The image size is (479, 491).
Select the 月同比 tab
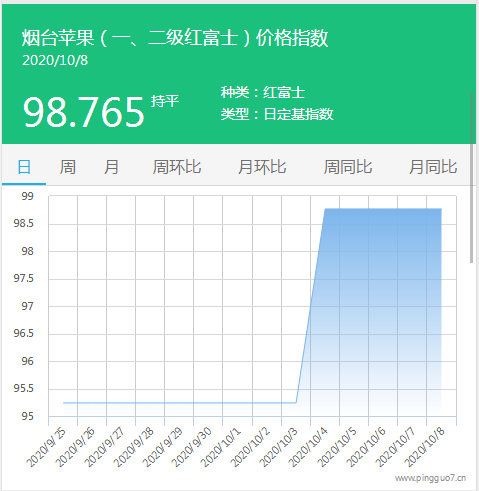pos(433,167)
